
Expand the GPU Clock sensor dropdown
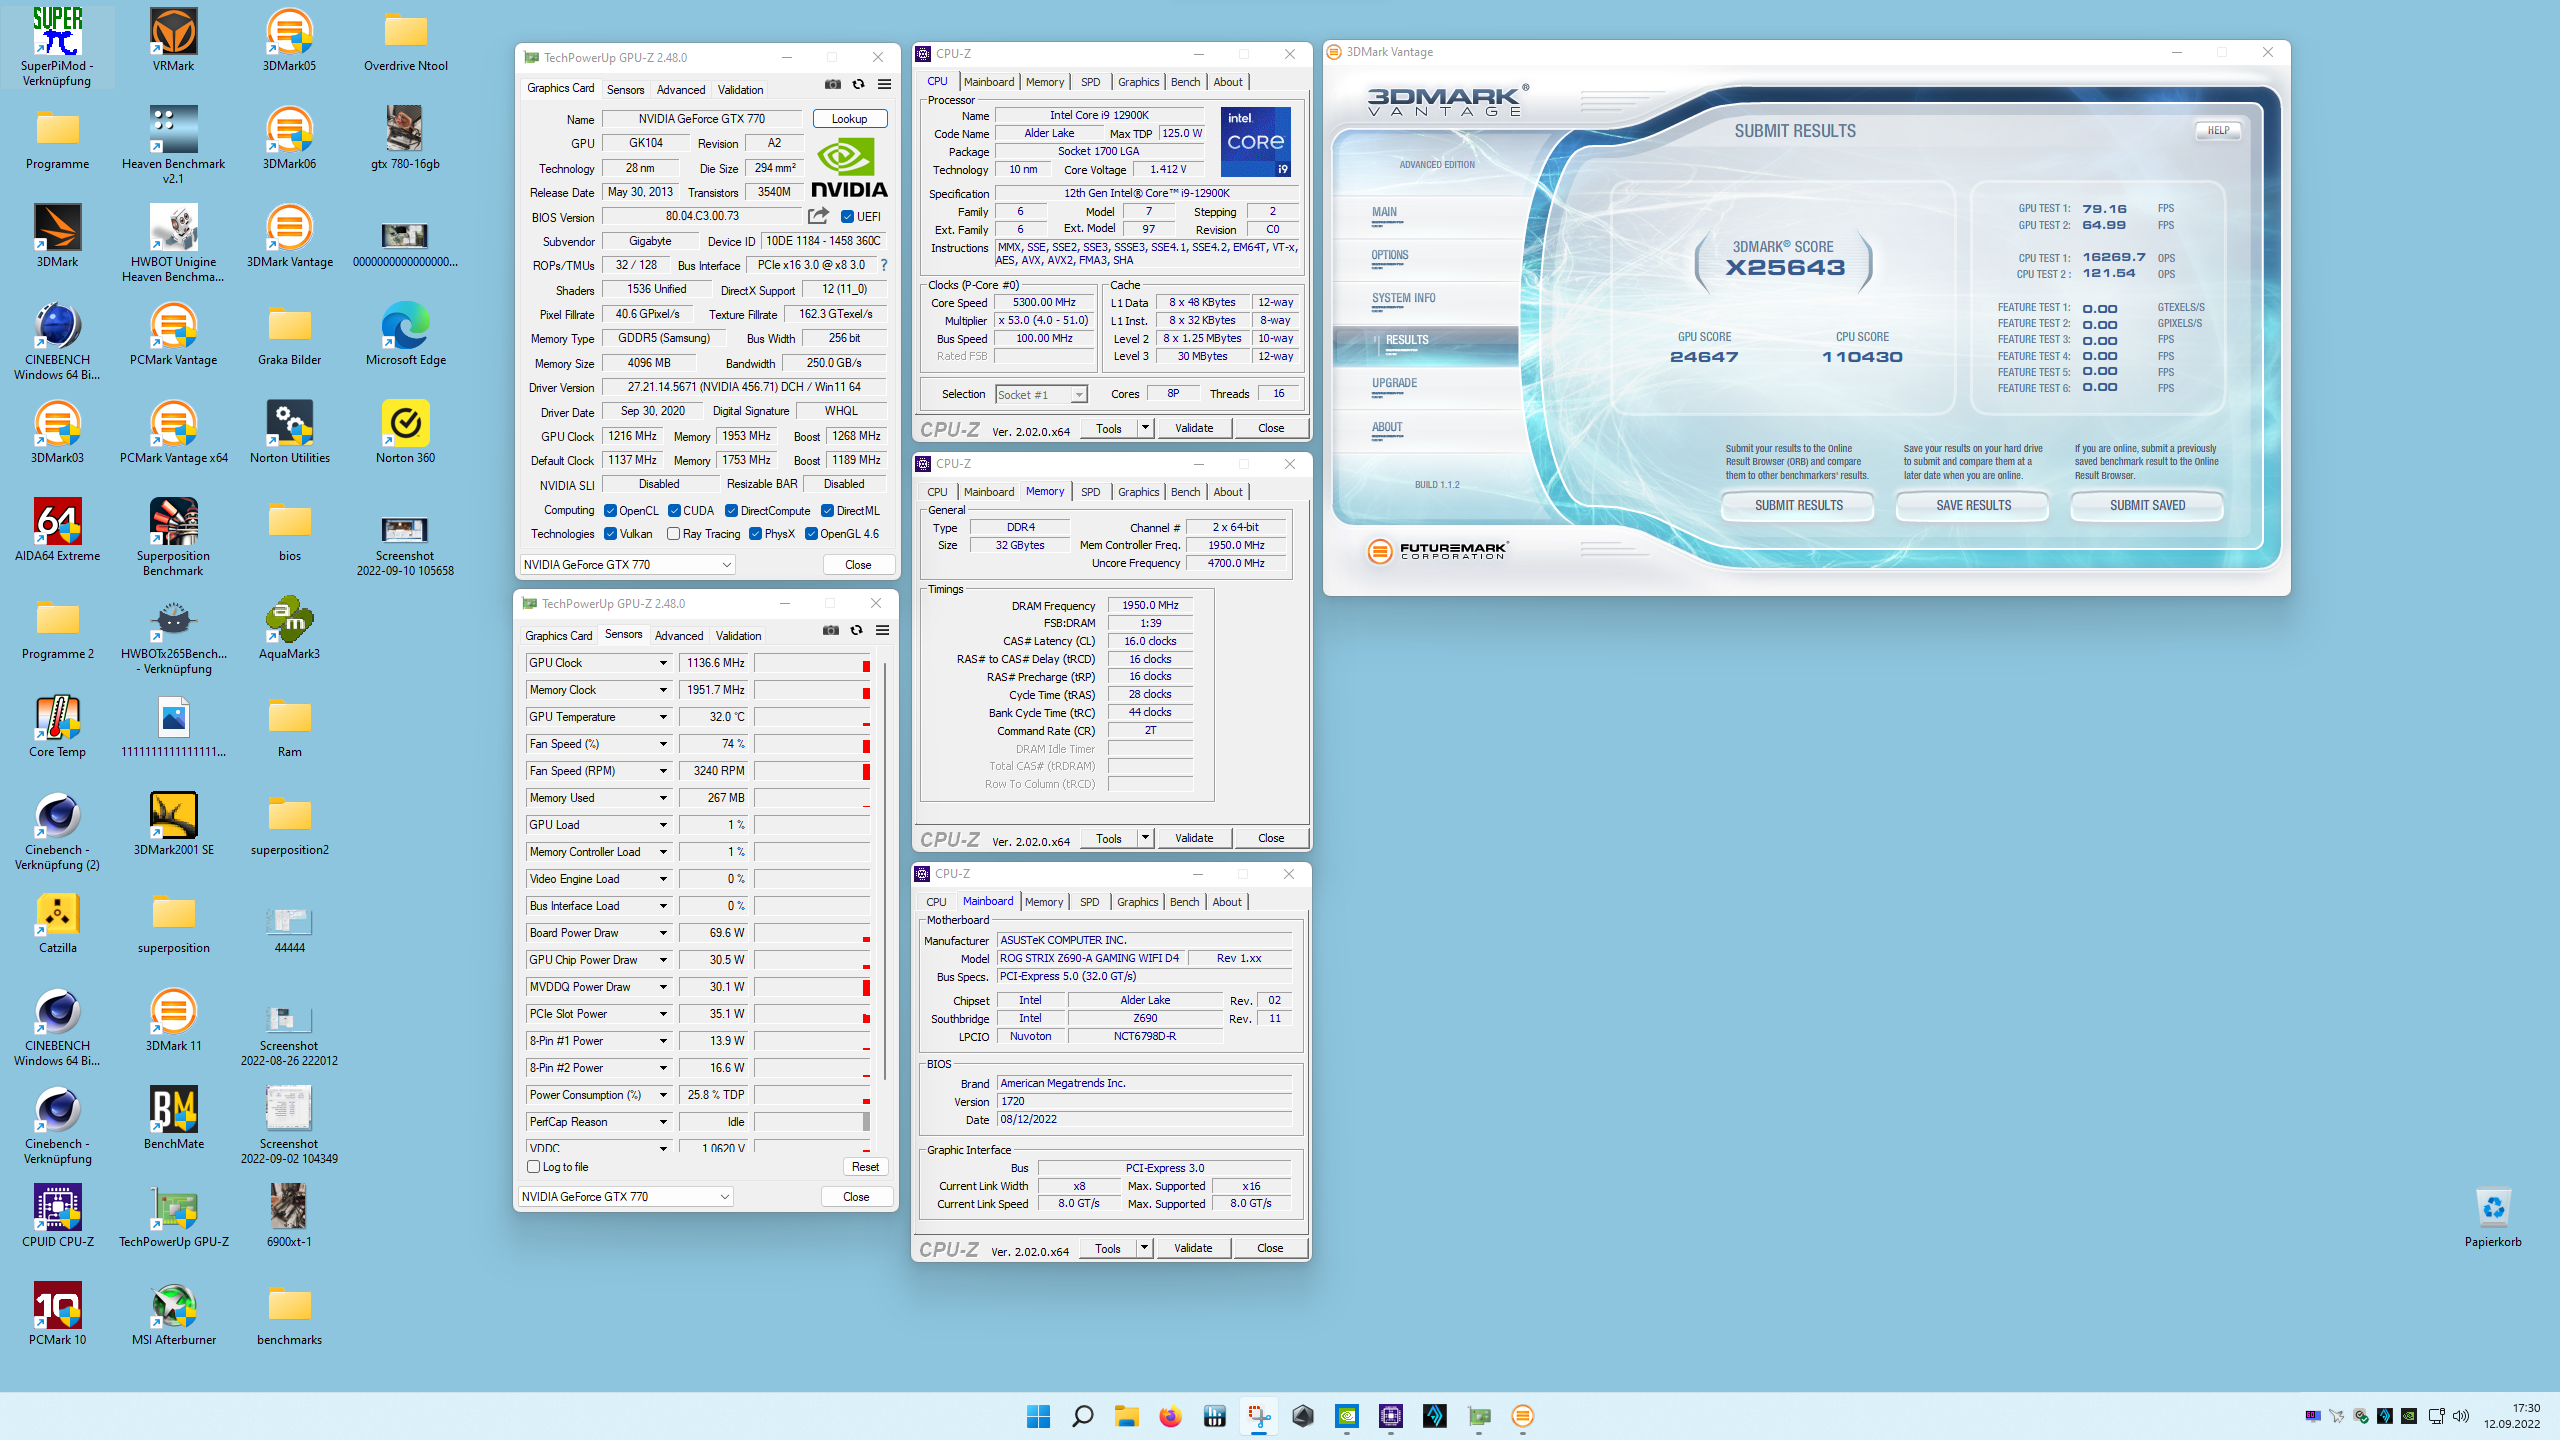[662, 663]
